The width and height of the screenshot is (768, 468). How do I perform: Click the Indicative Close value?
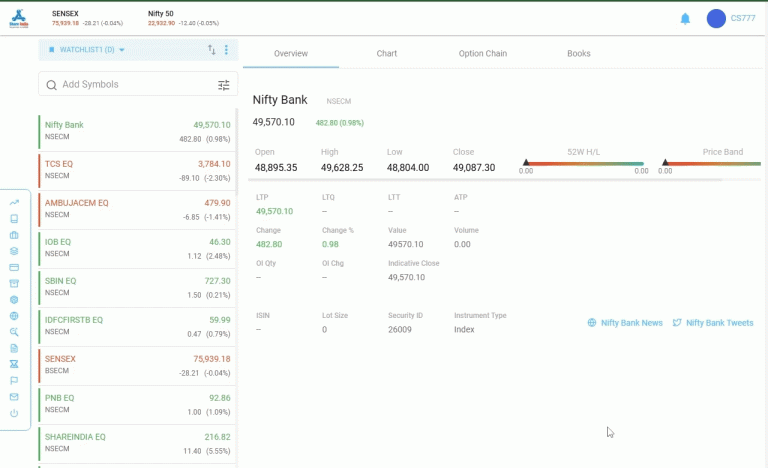click(x=407, y=277)
